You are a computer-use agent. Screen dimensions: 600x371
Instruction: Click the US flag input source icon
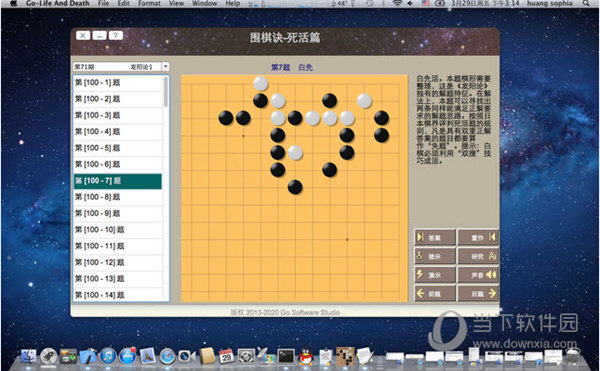pos(426,3)
